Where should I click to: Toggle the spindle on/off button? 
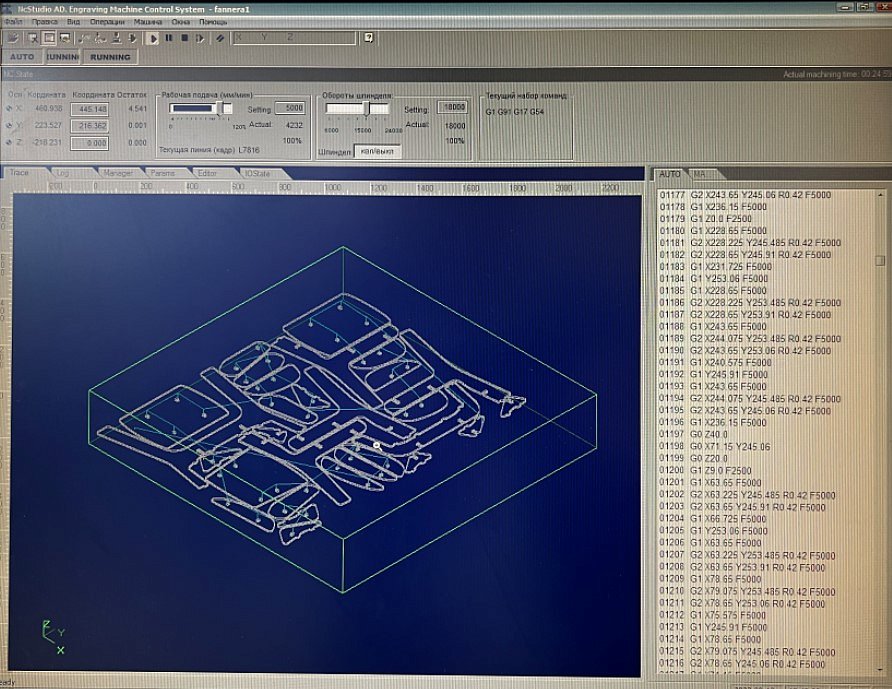377,151
